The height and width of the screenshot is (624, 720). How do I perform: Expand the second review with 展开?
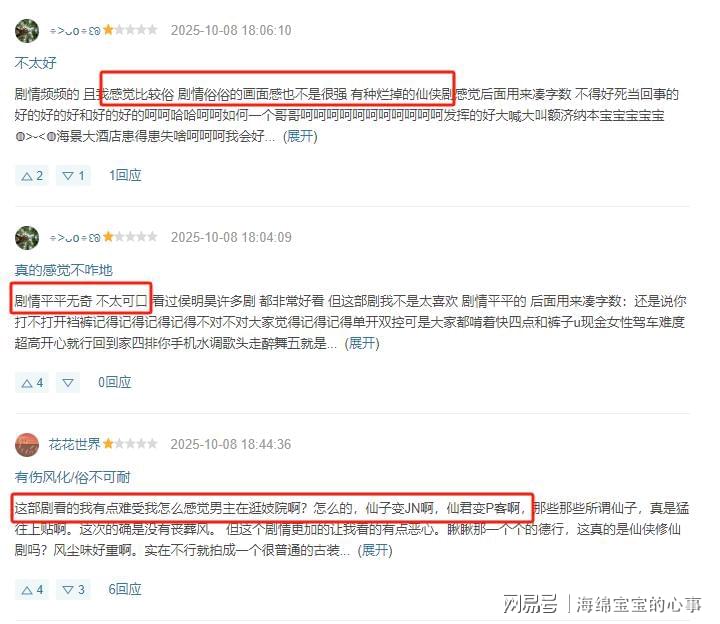coord(362,343)
